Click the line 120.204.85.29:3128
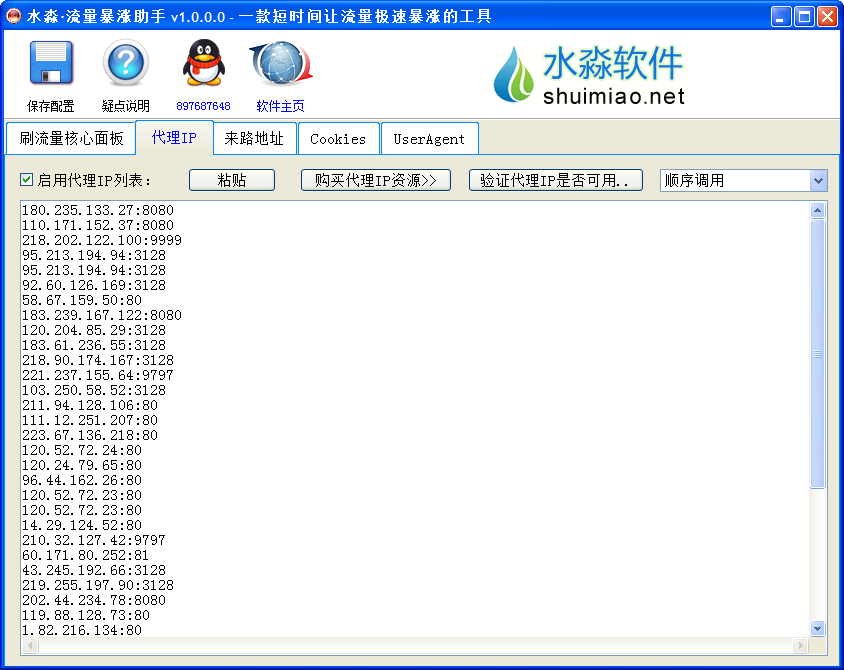 pos(94,330)
